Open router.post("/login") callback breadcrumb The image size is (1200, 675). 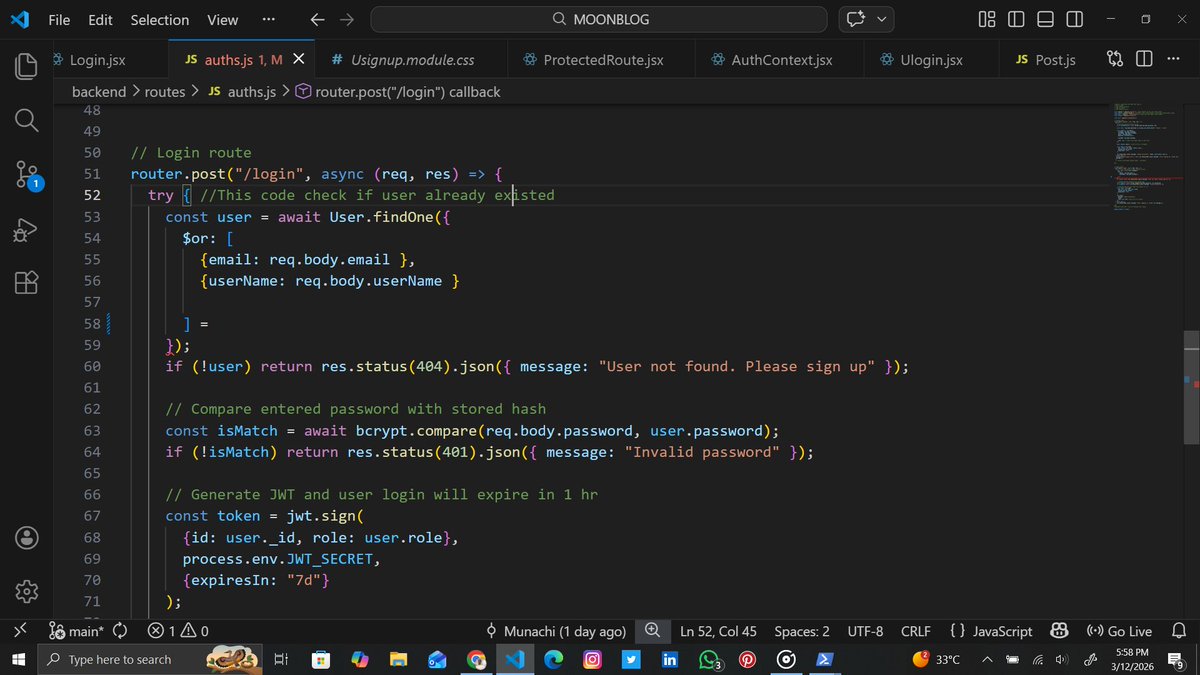pos(397,92)
